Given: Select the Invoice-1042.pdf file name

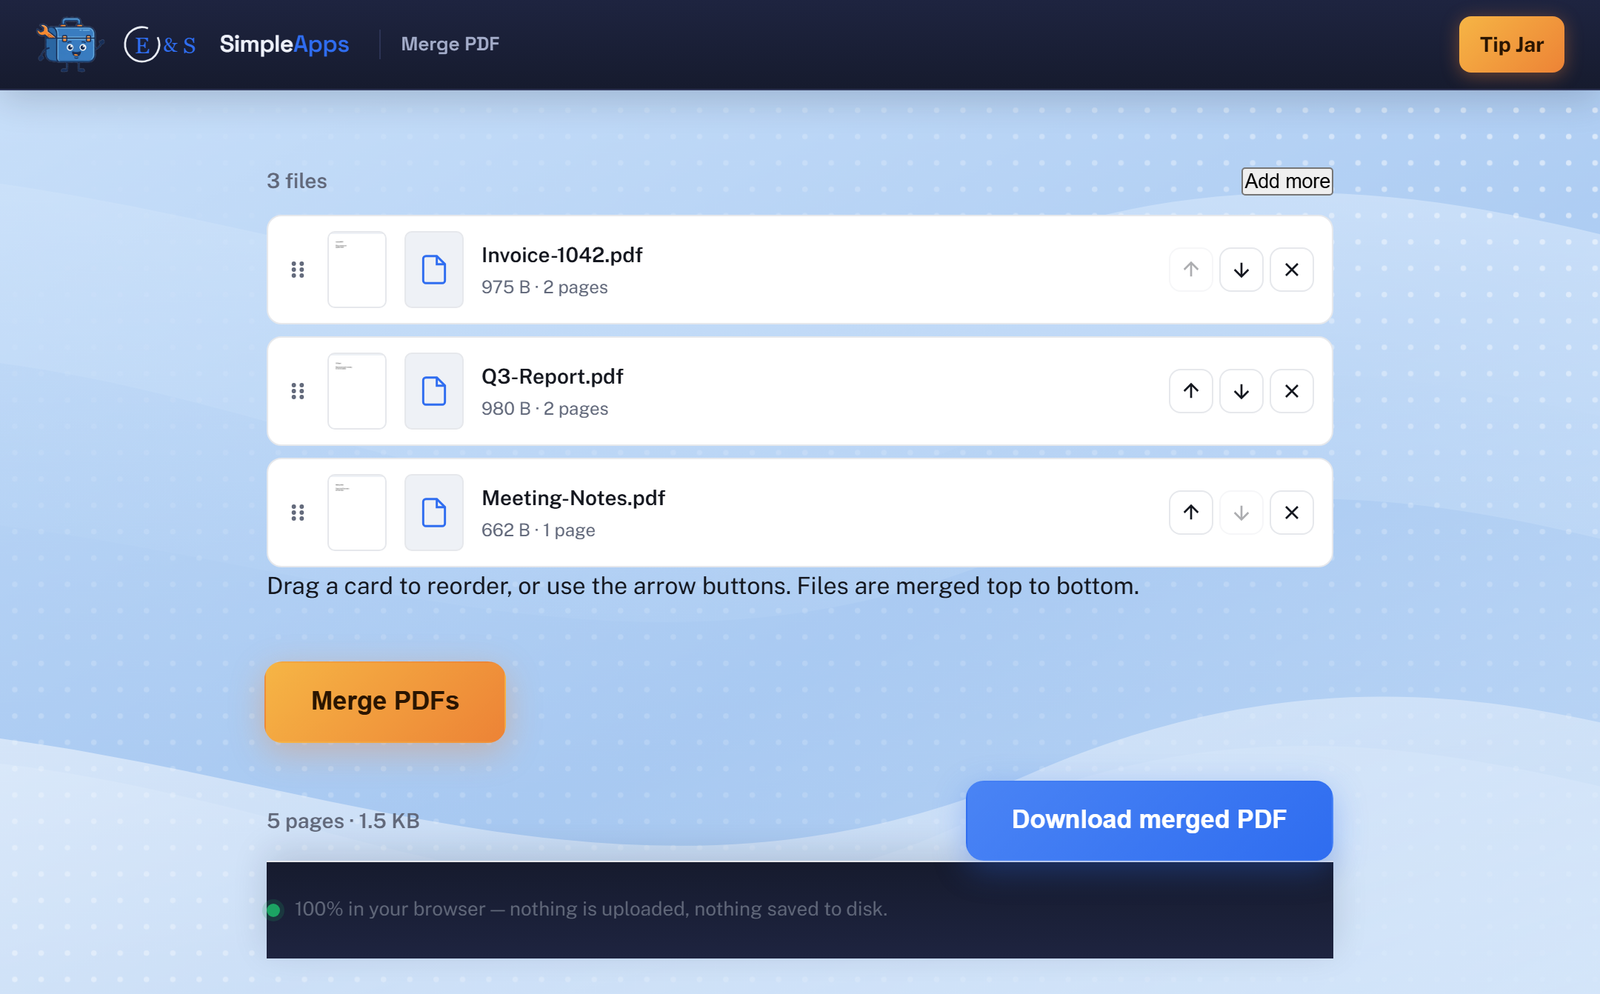Looking at the screenshot, I should pos(562,255).
